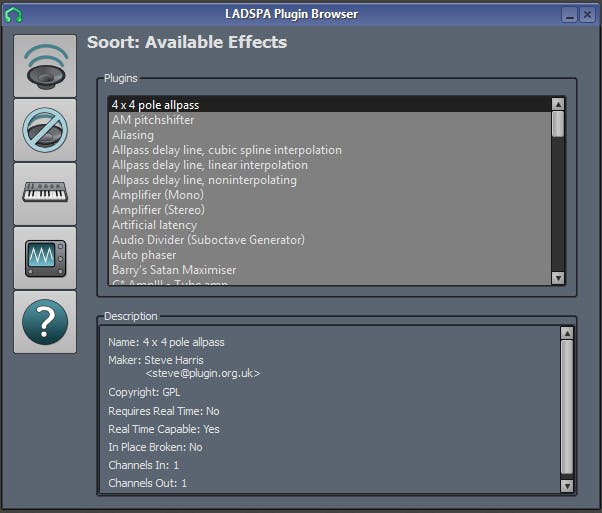
Task: Open the Available Effects speaker icon
Action: pyautogui.click(x=45, y=66)
